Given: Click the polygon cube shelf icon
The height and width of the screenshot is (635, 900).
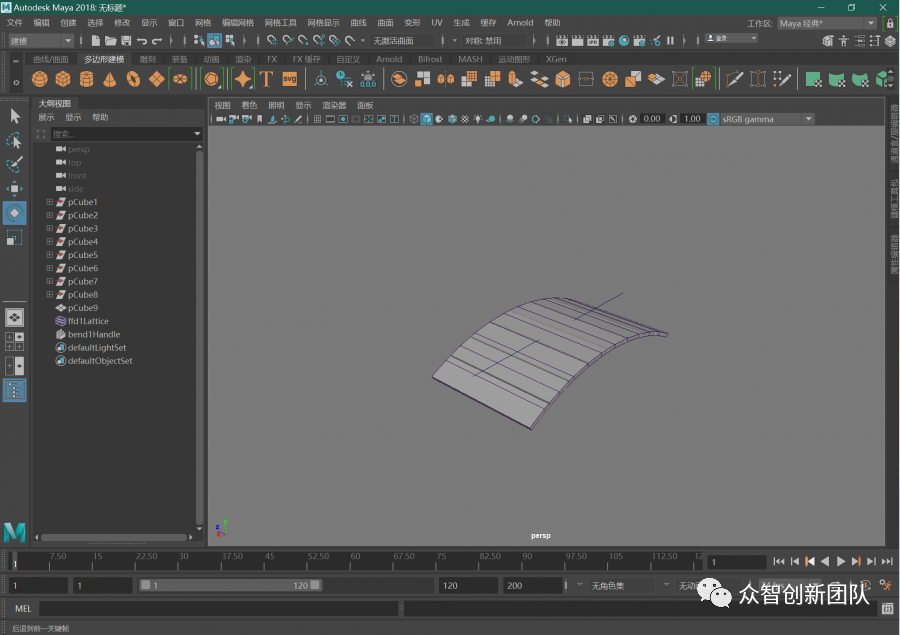Looking at the screenshot, I should click(63, 79).
